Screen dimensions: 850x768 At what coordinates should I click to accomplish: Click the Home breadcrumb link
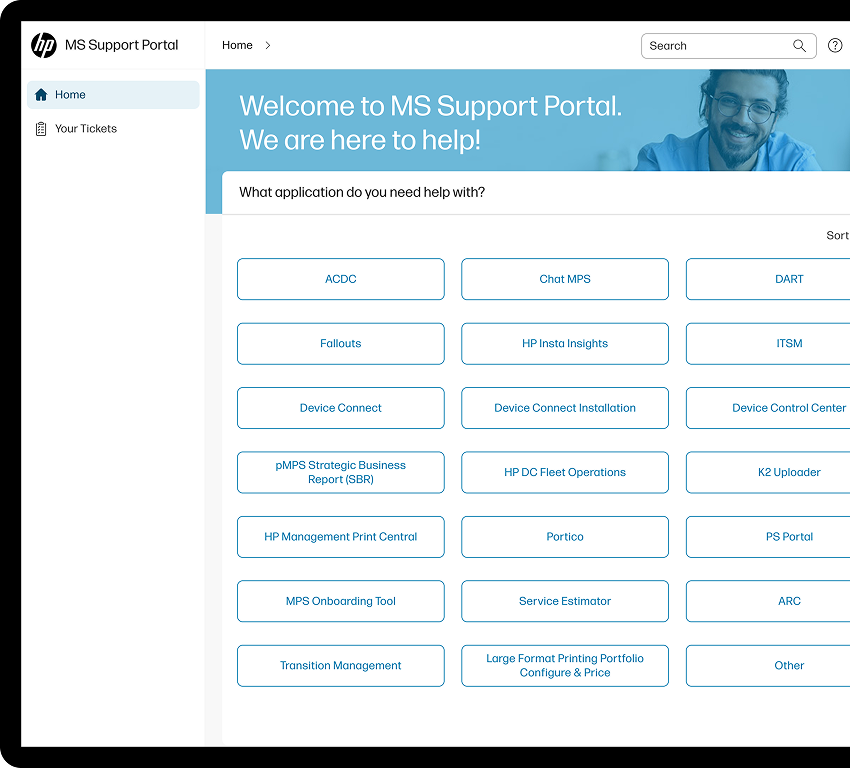click(237, 46)
